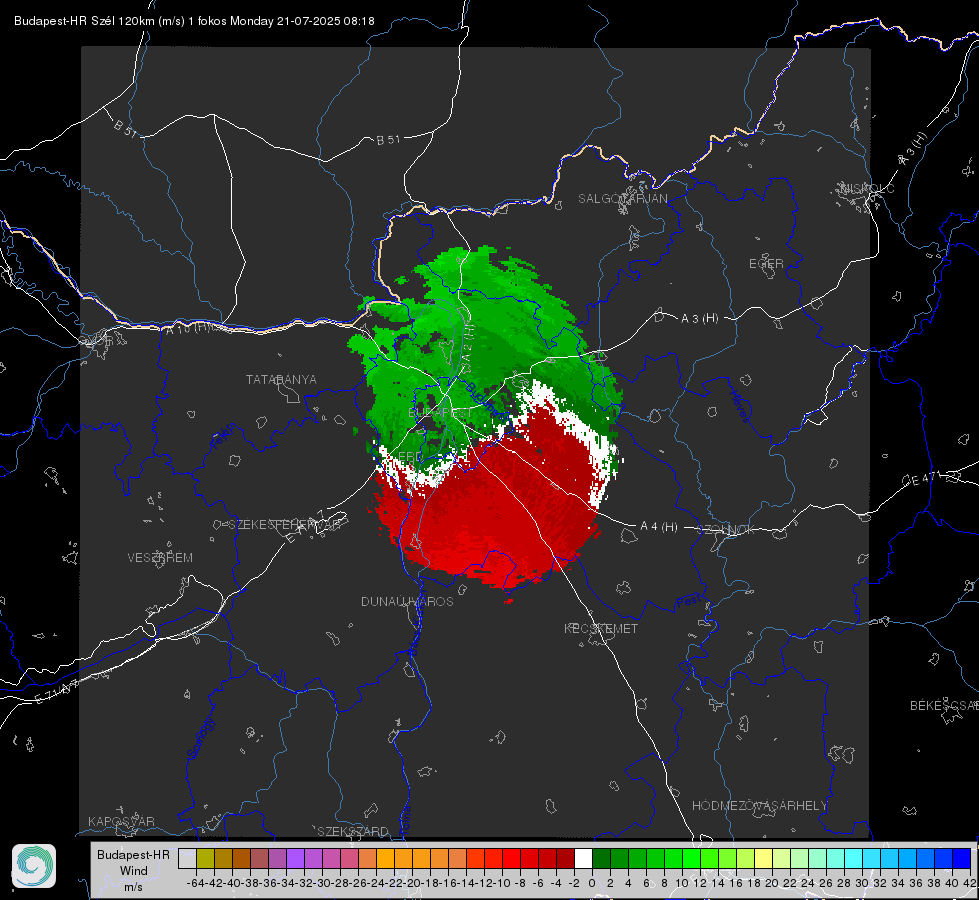Select the KAPOSVÁR city label

tap(121, 821)
